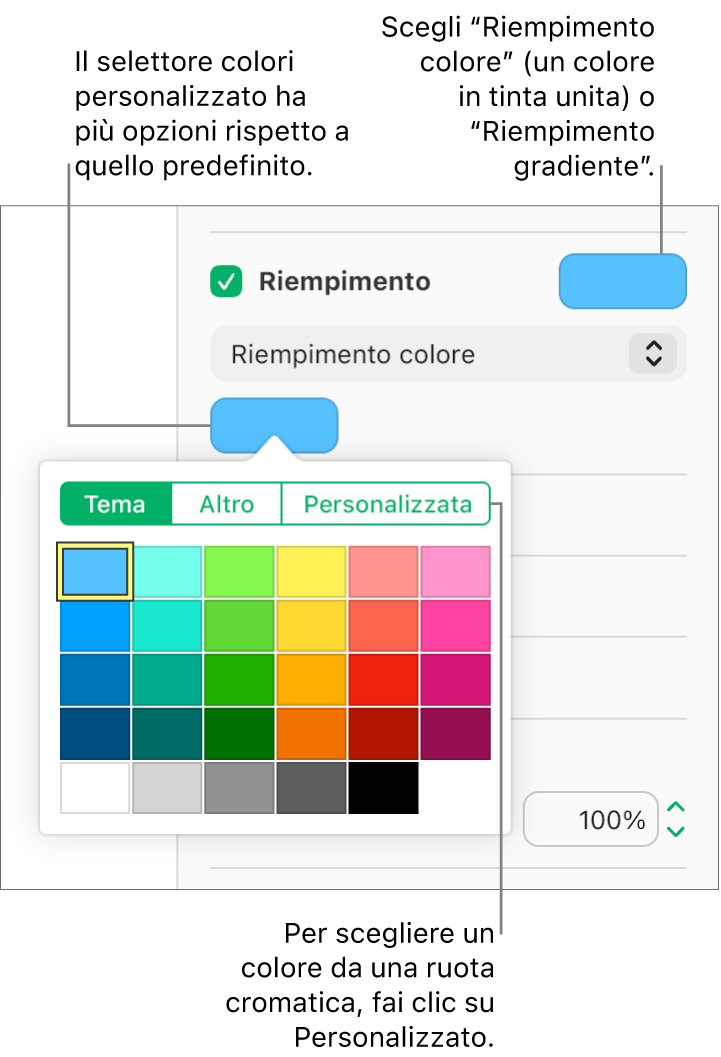This screenshot has width=721, height=1057.
Task: Select the currently highlighted light blue swatch
Action: pos(95,571)
